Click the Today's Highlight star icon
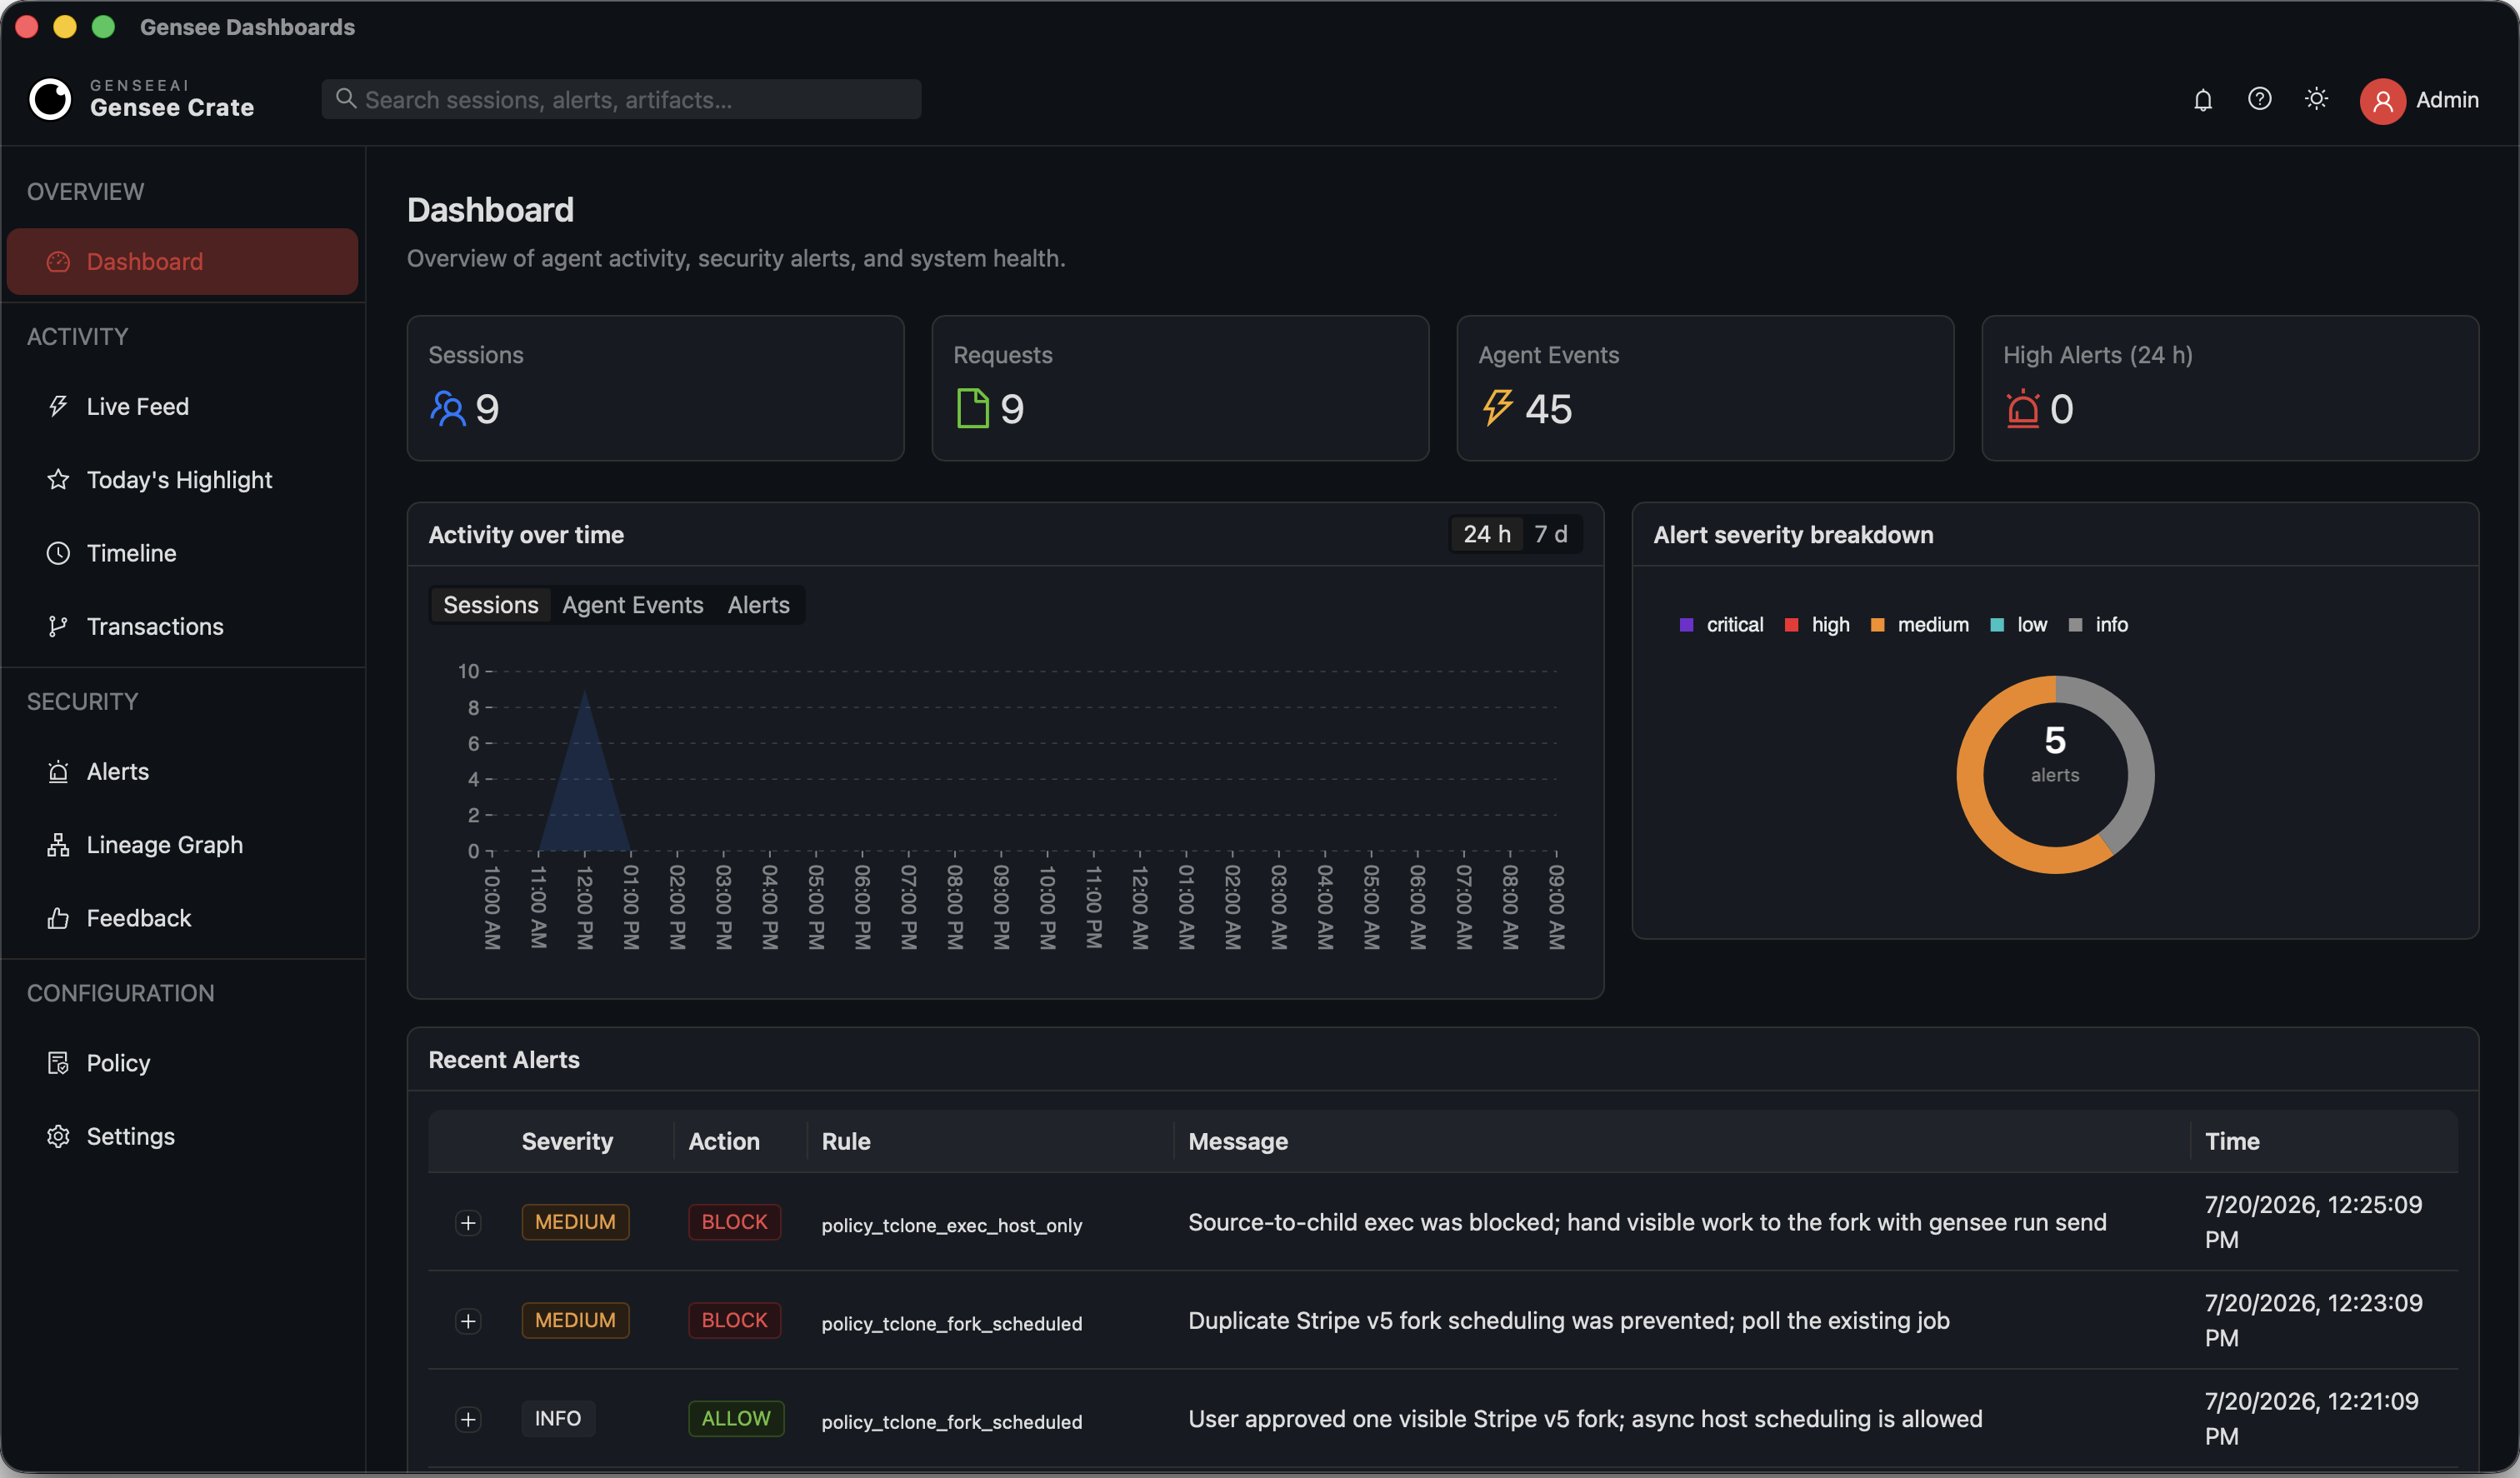This screenshot has height=1478, width=2520. click(x=58, y=480)
